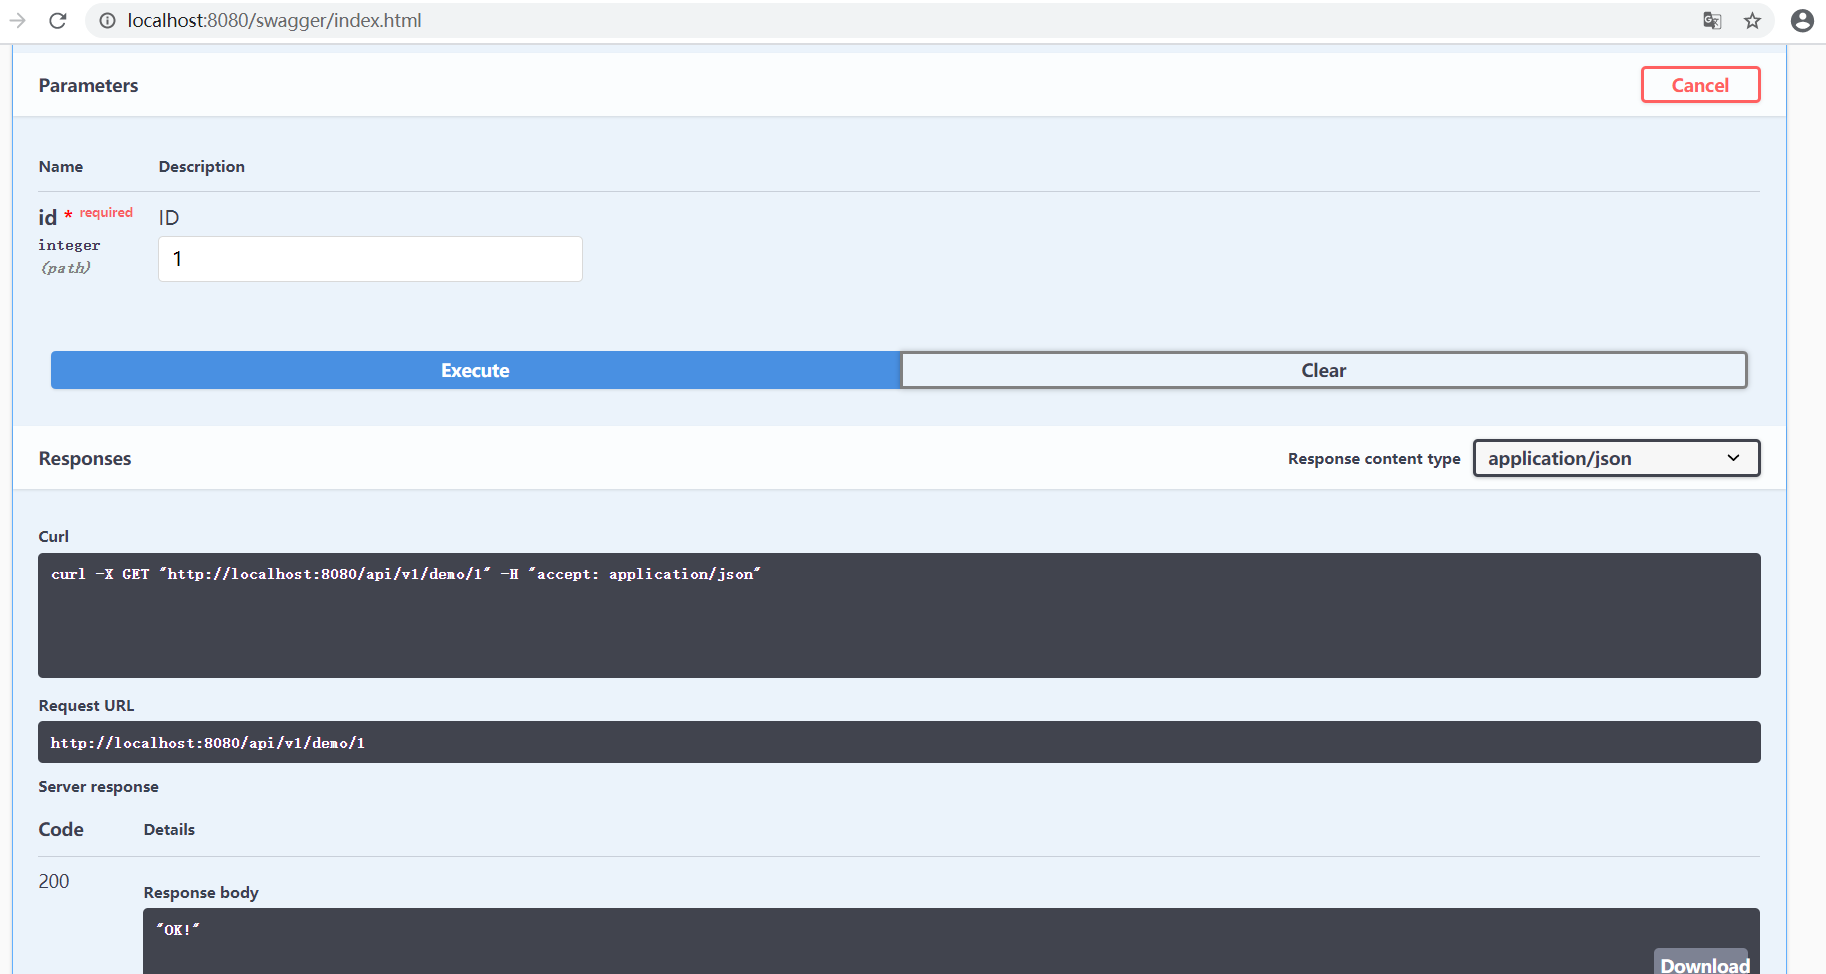Click the 'Details' column header
Screen dimensions: 1826x974
(x=169, y=829)
